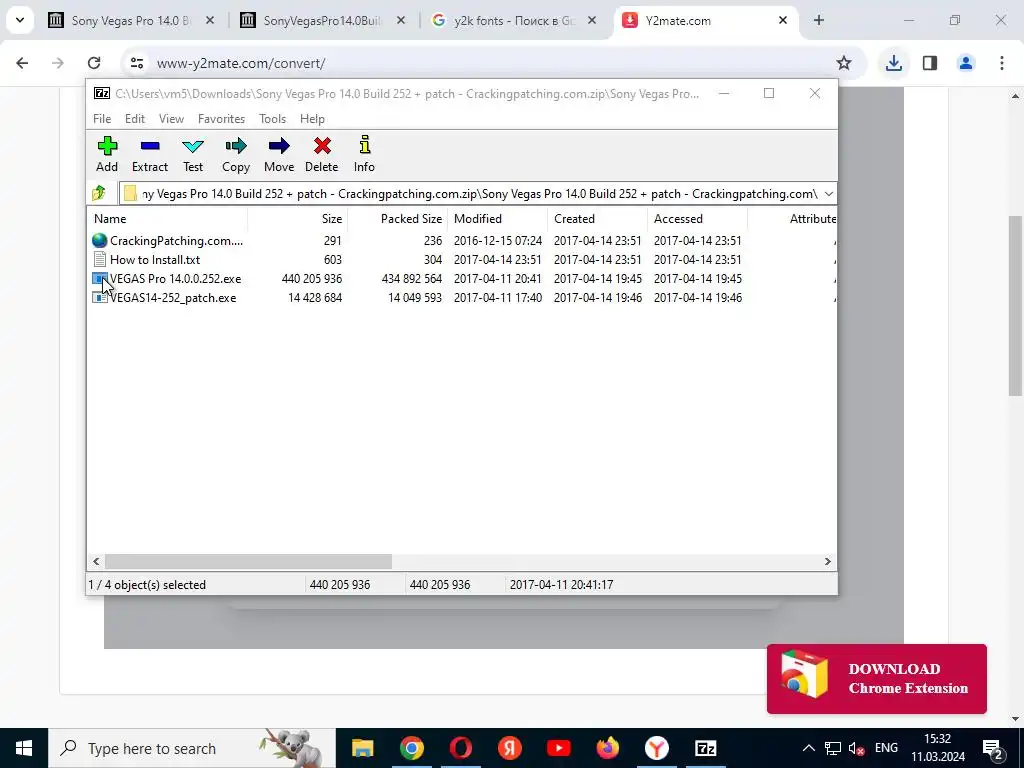Screen dimensions: 1024x768
Task: Go up one folder level icon
Action: point(99,193)
